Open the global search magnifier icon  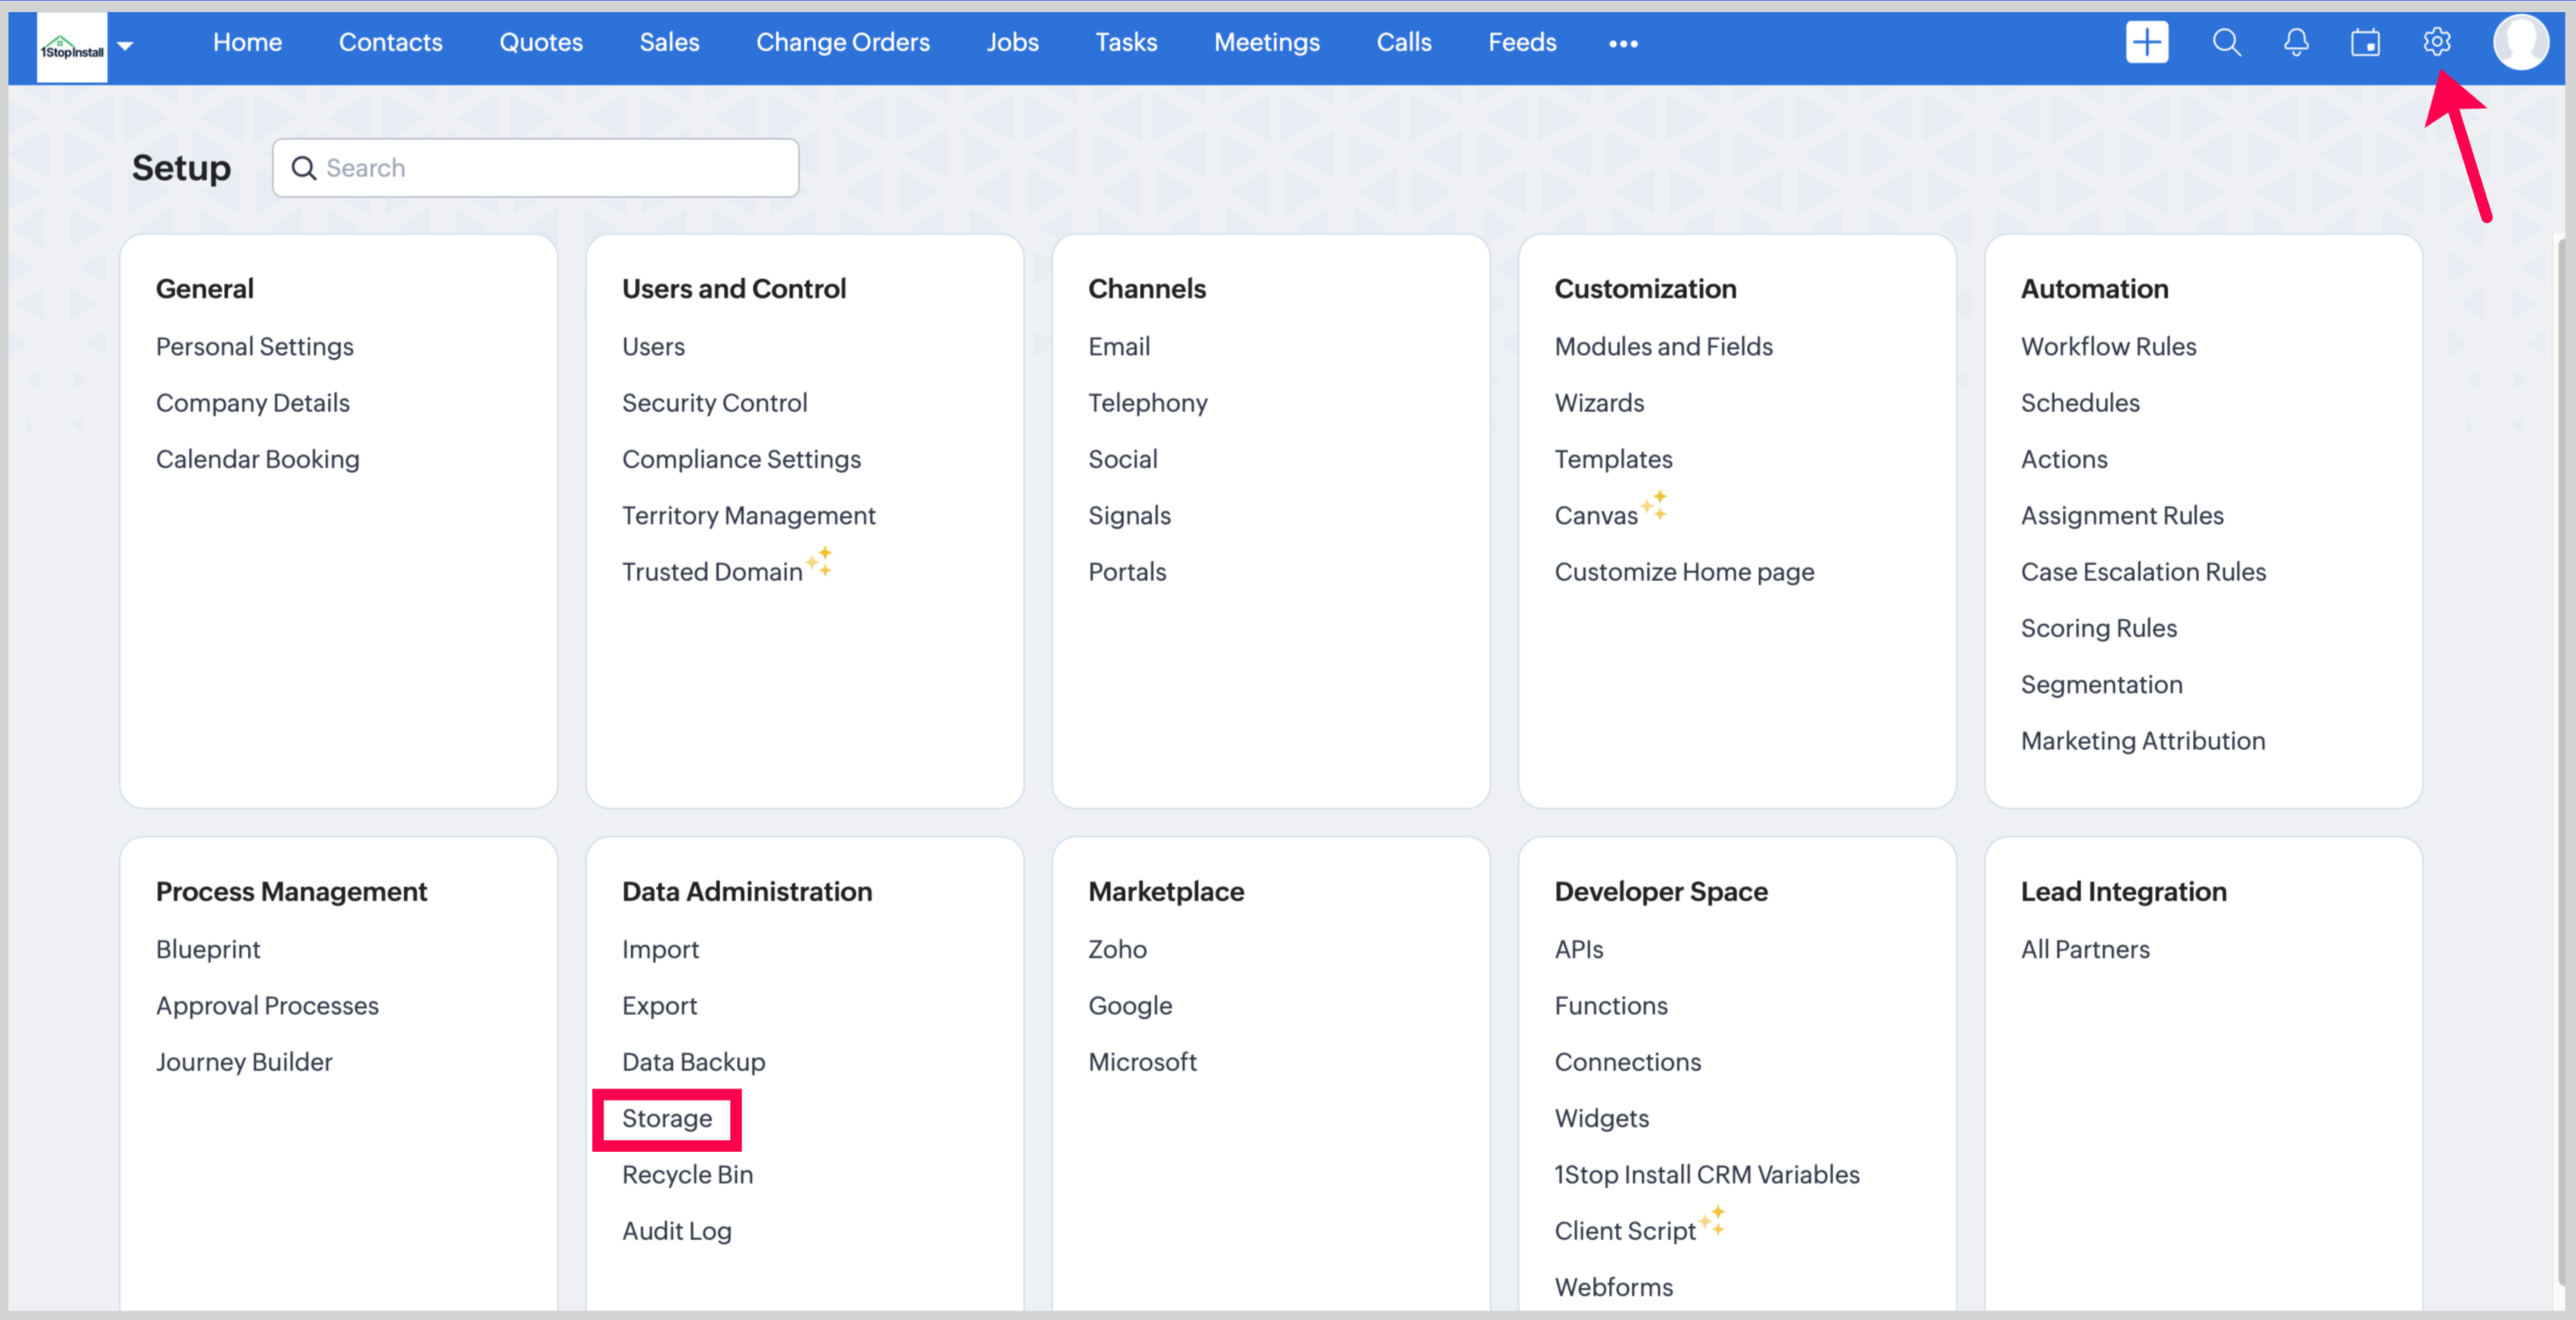click(x=2226, y=43)
